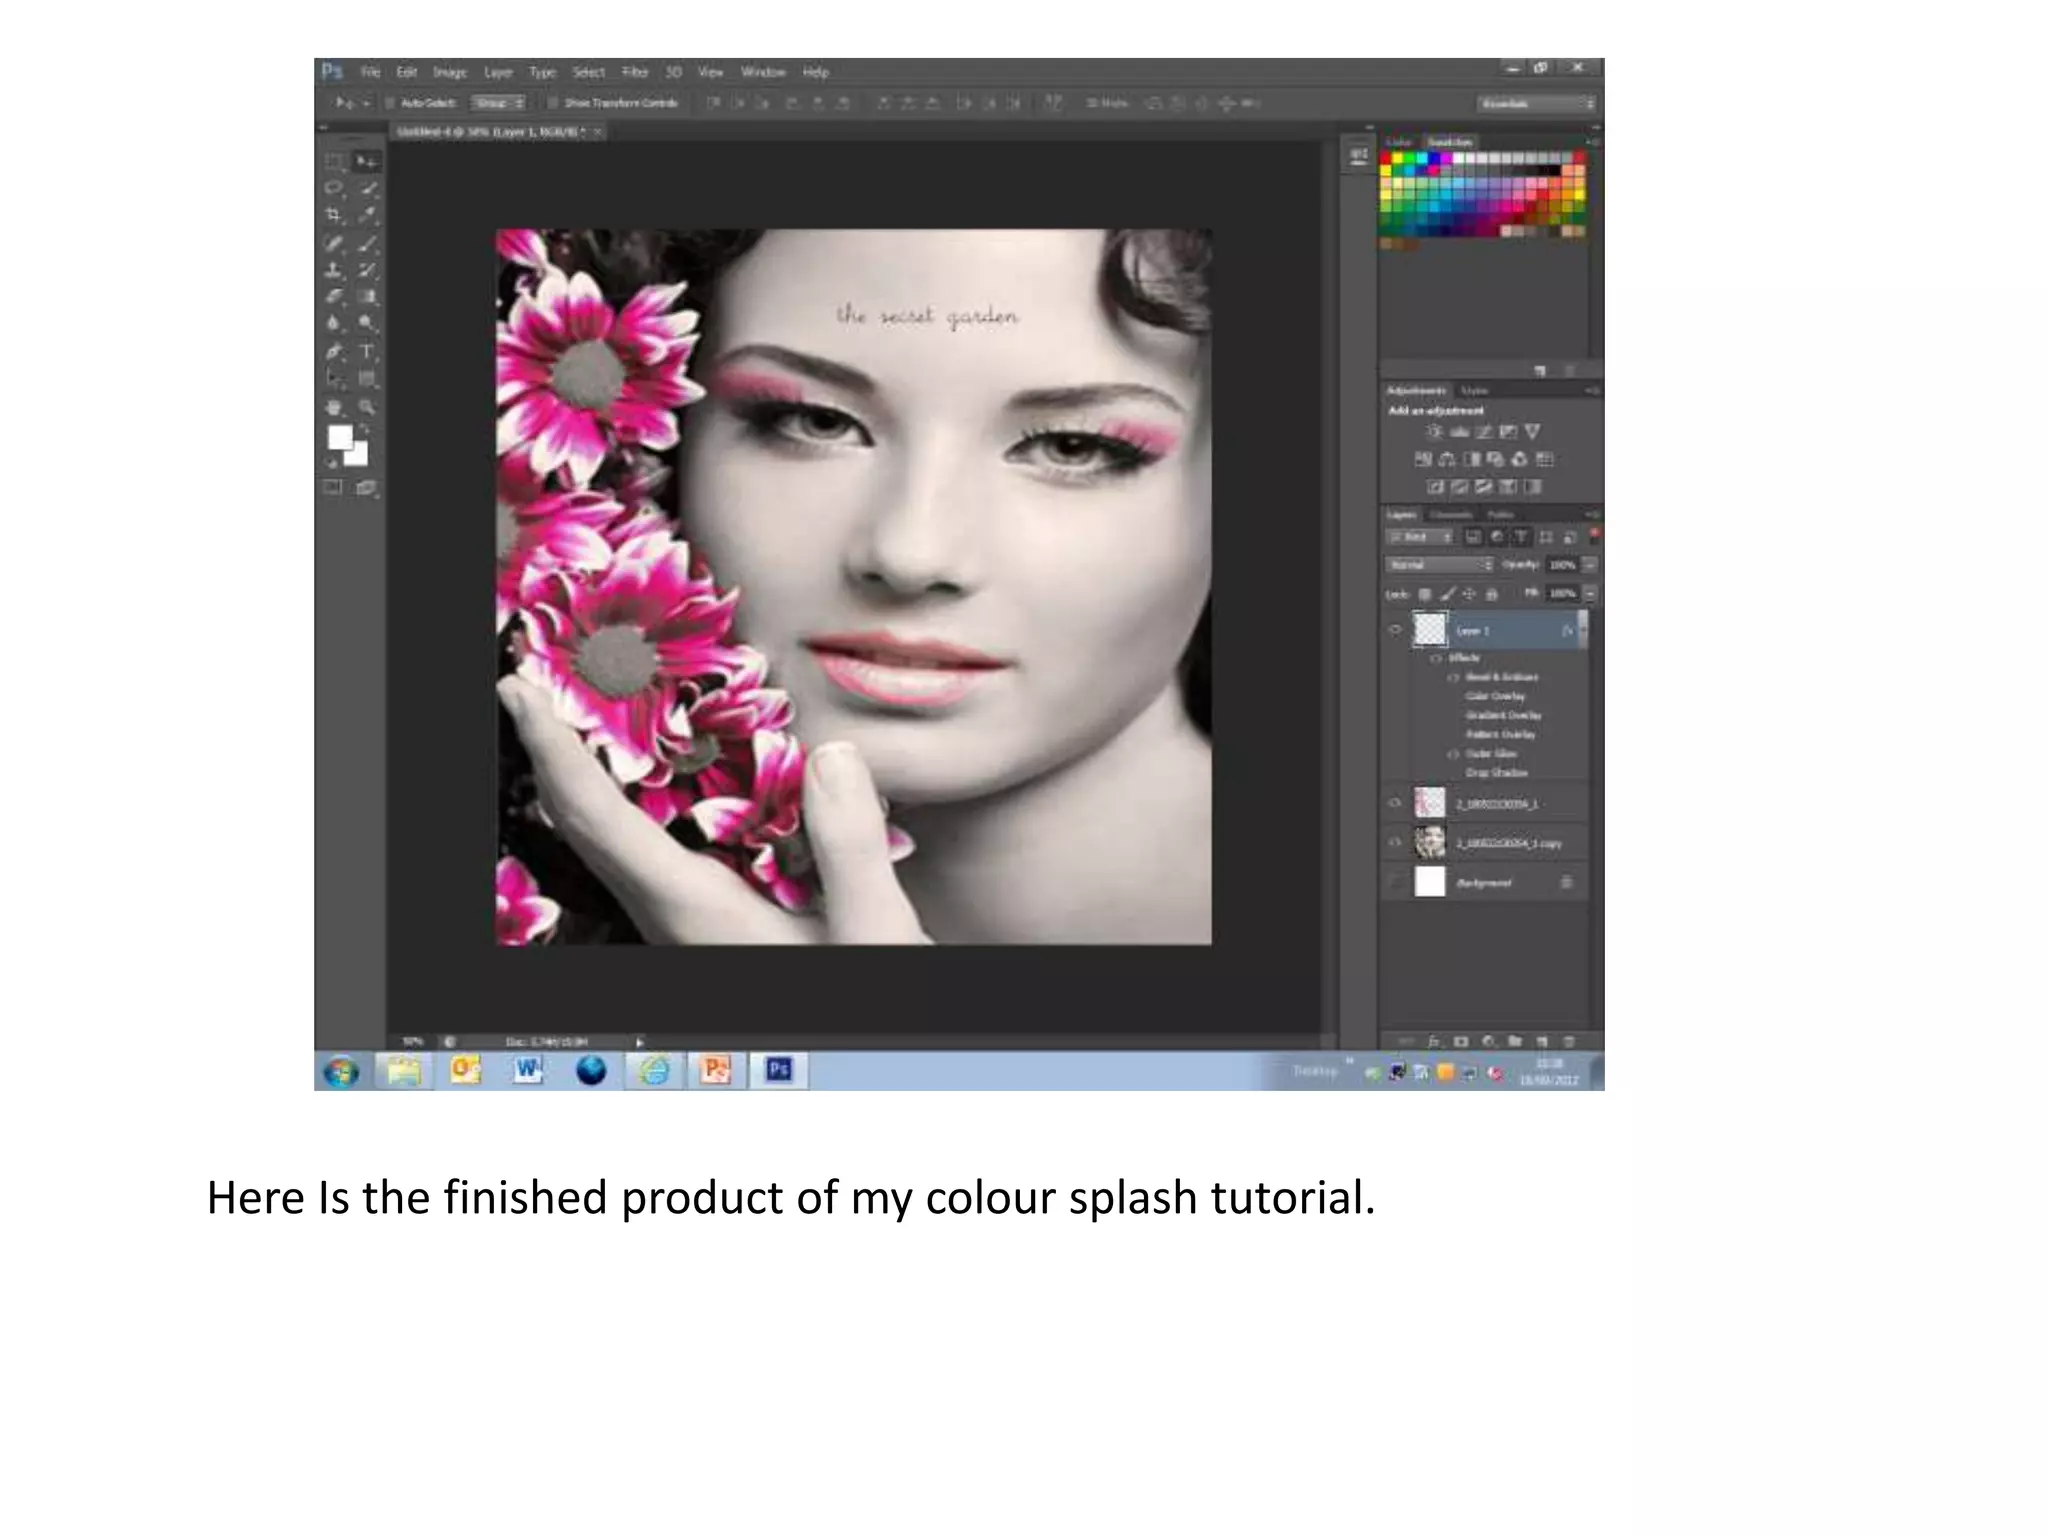Open the Fill slider arrow
This screenshot has width=2048, height=1536.
pyautogui.click(x=1589, y=594)
